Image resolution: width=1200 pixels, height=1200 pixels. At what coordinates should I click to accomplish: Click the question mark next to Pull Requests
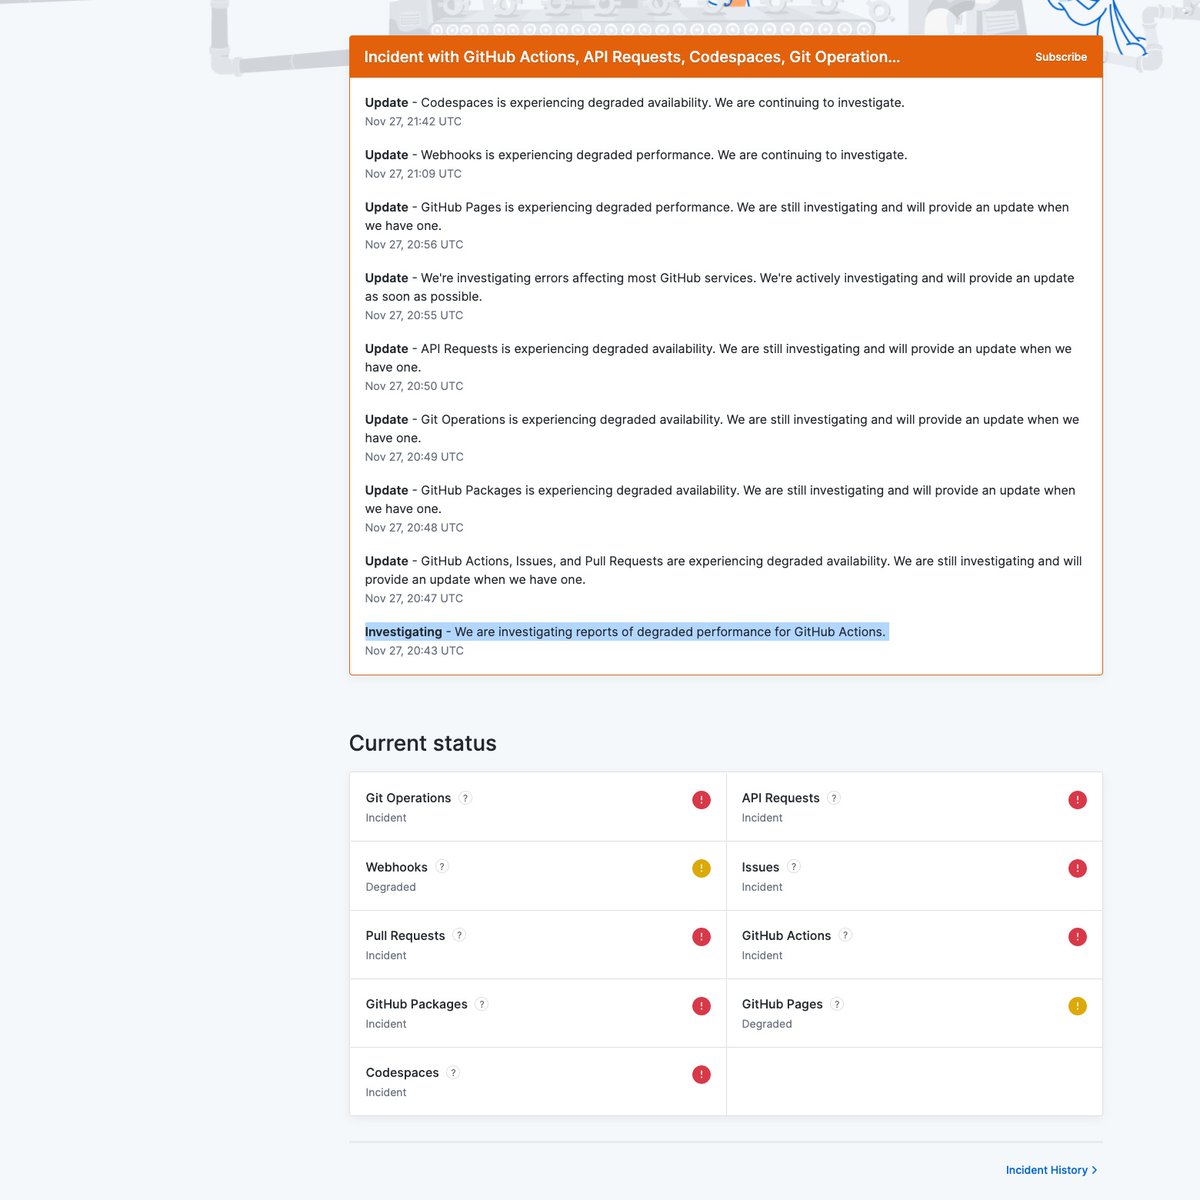[460, 935]
